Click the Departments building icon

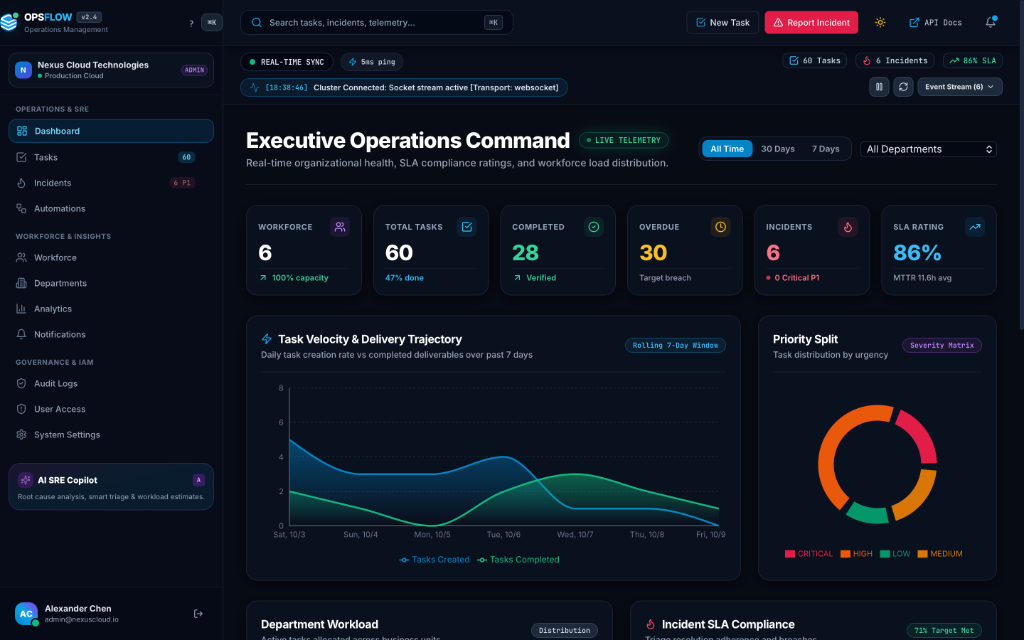[x=22, y=283]
